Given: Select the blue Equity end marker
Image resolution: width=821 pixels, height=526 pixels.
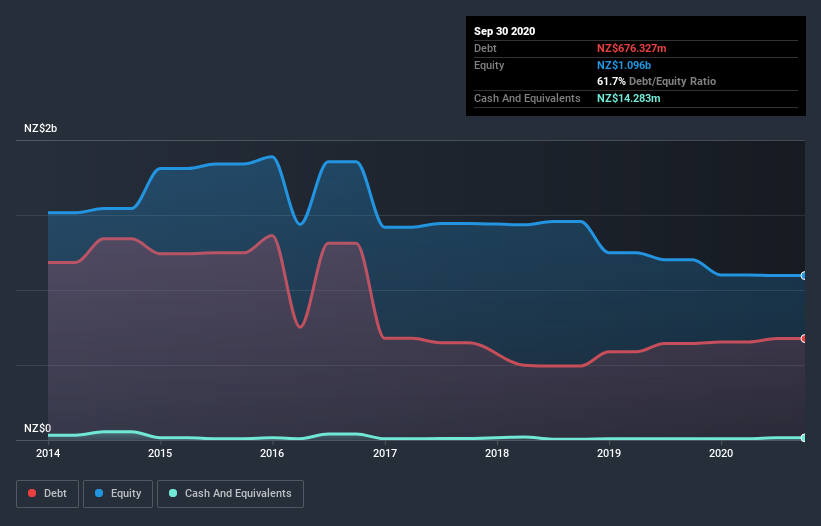Looking at the screenshot, I should point(804,275).
